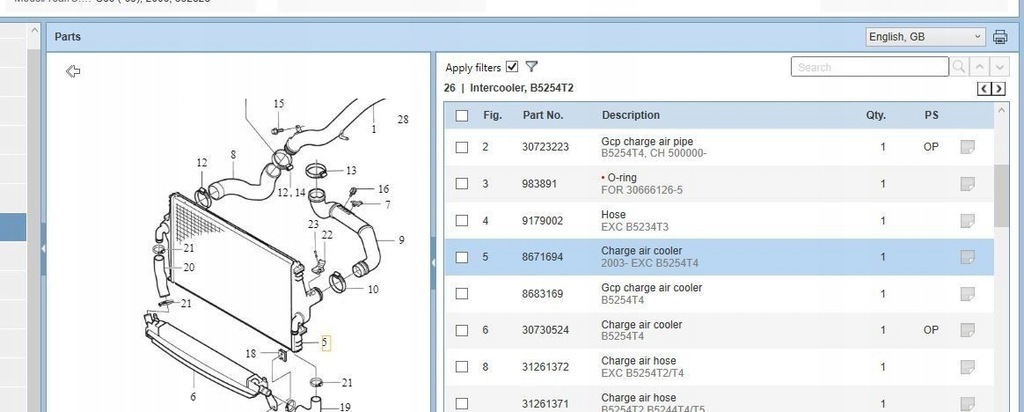Screen dimensions: 1024x412
Task: Open the note icon for part 31261372
Action: pyautogui.click(x=967, y=367)
